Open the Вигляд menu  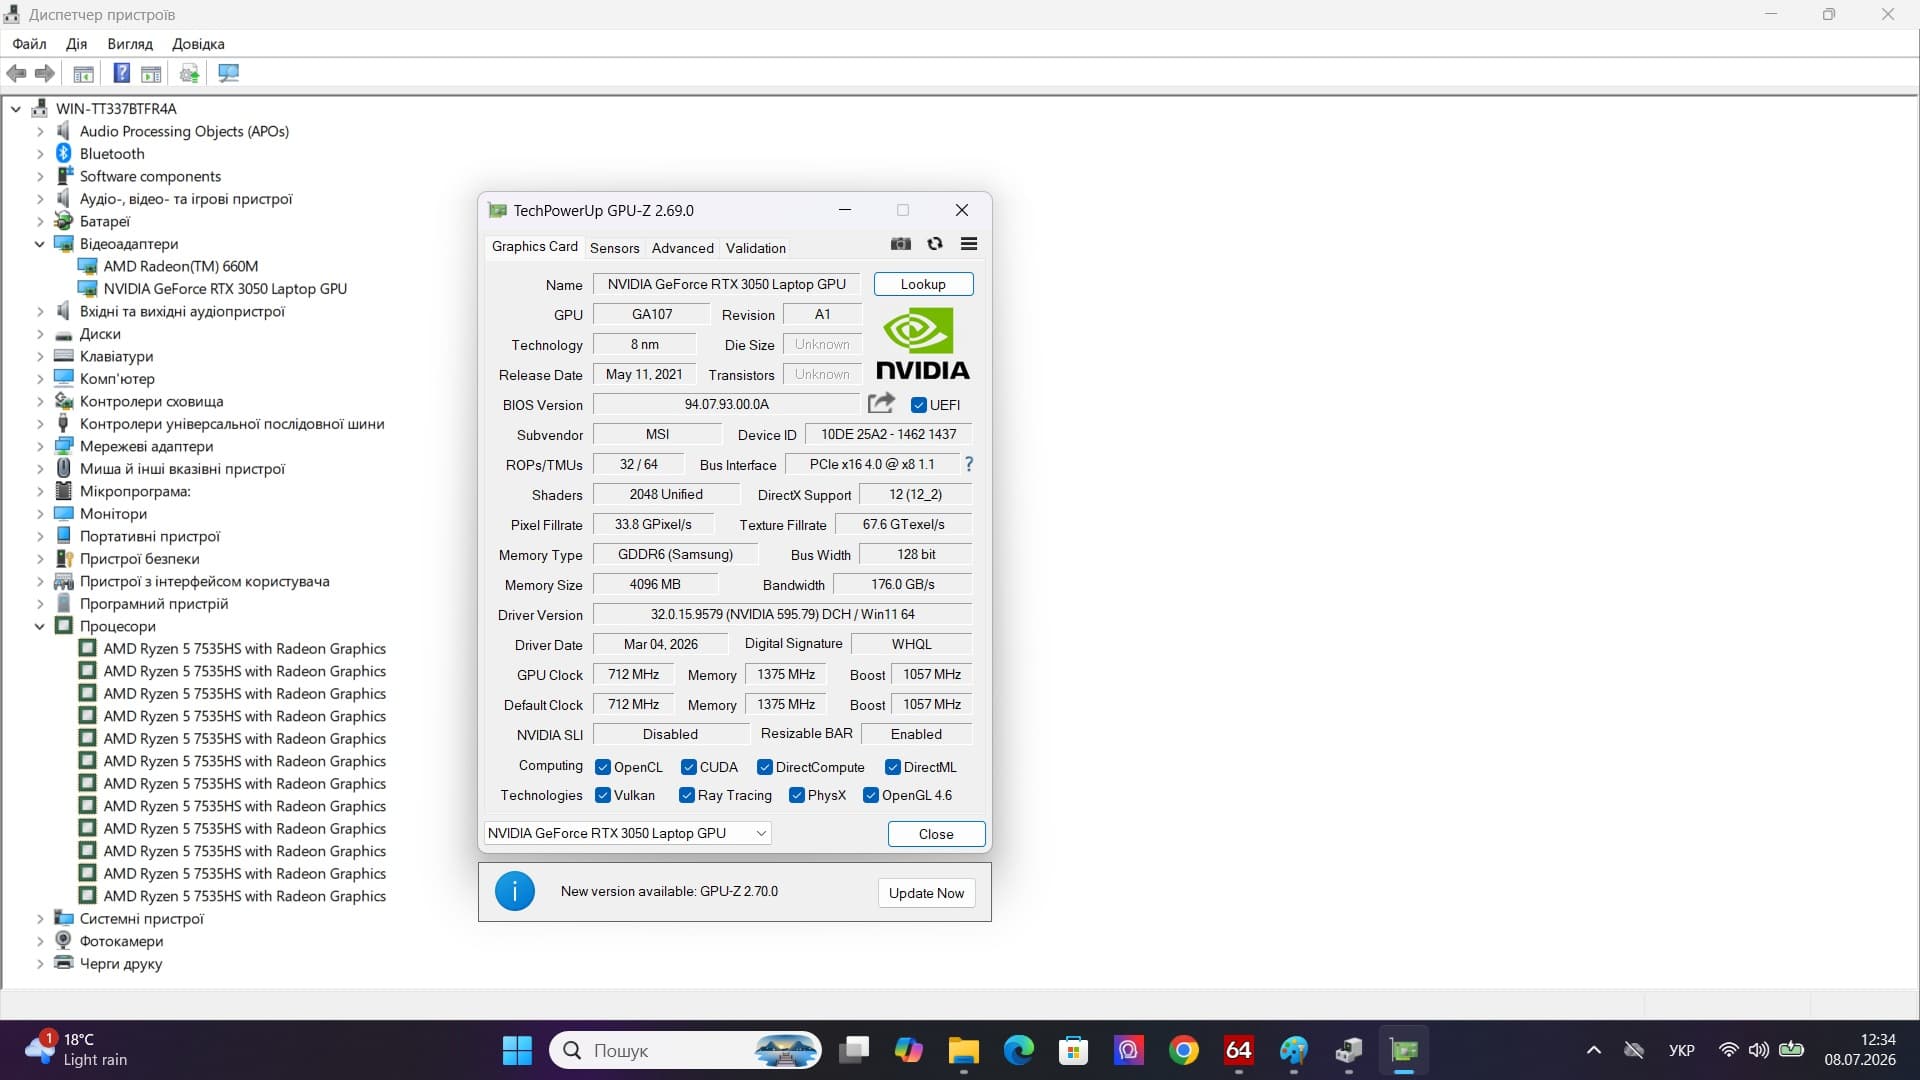(130, 44)
